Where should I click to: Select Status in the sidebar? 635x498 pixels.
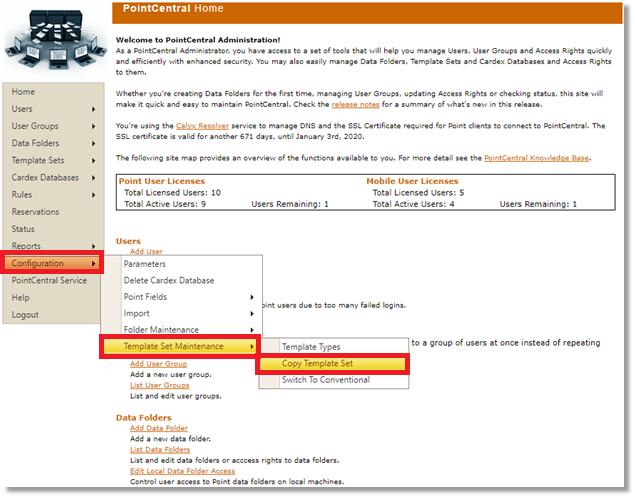(x=23, y=229)
